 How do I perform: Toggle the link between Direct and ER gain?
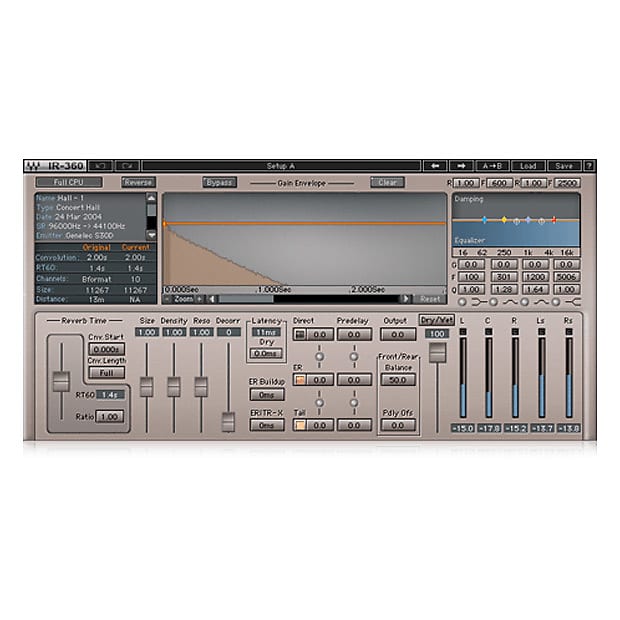click(319, 357)
